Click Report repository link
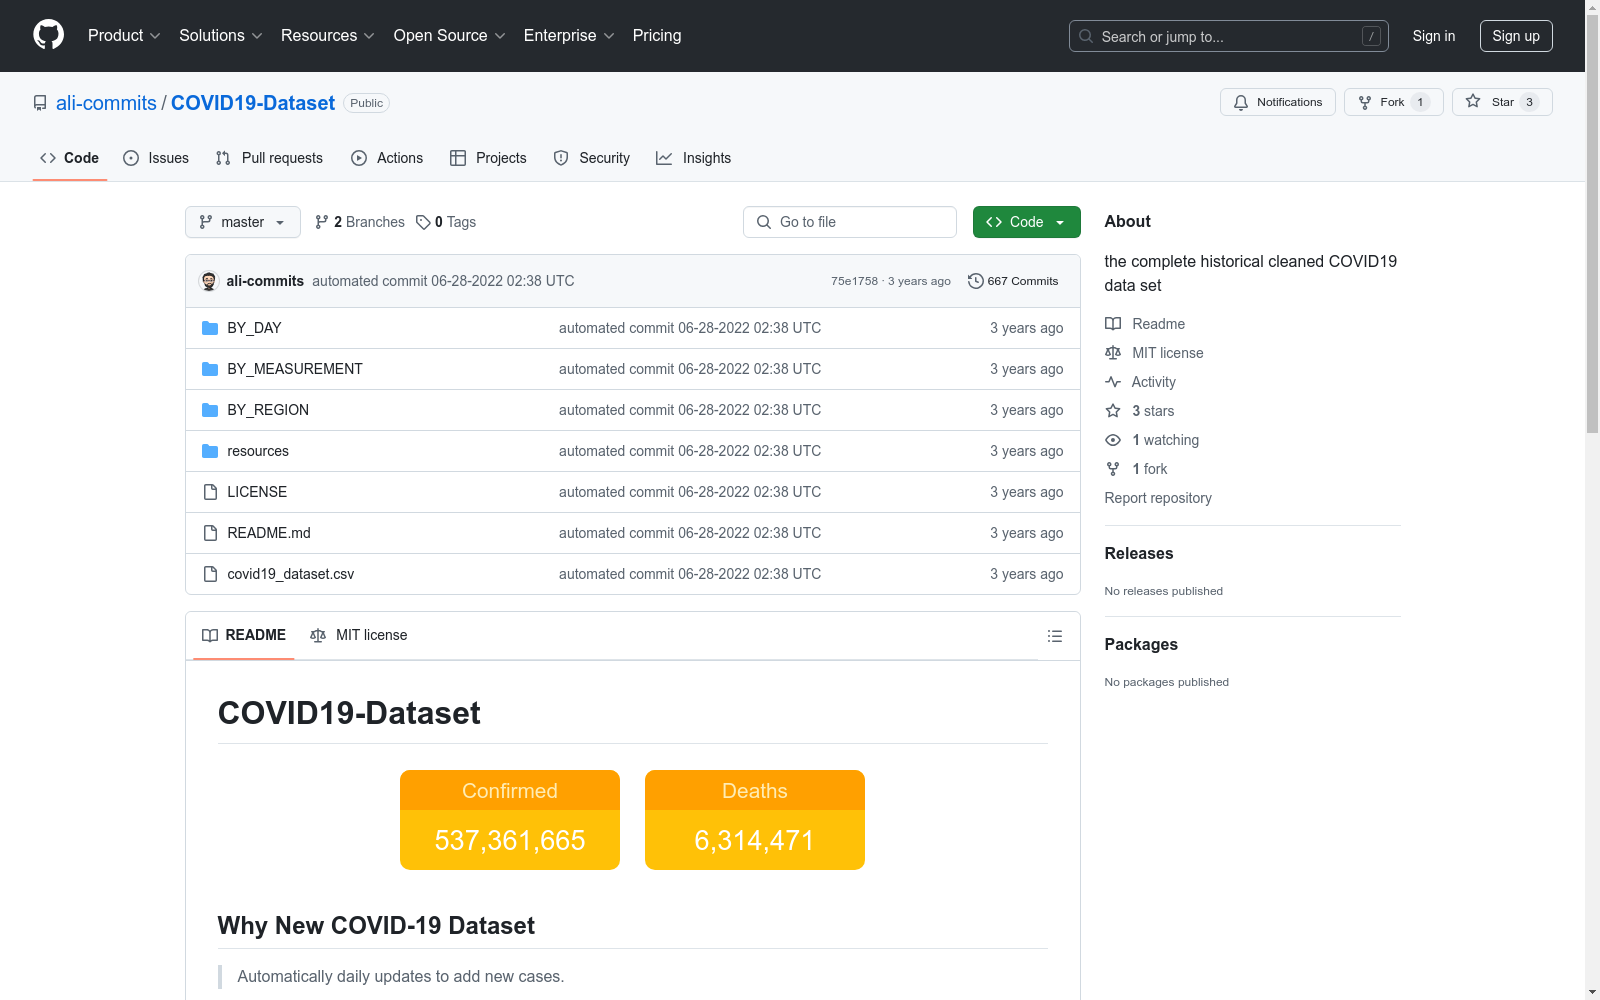The height and width of the screenshot is (1000, 1600). [1158, 498]
